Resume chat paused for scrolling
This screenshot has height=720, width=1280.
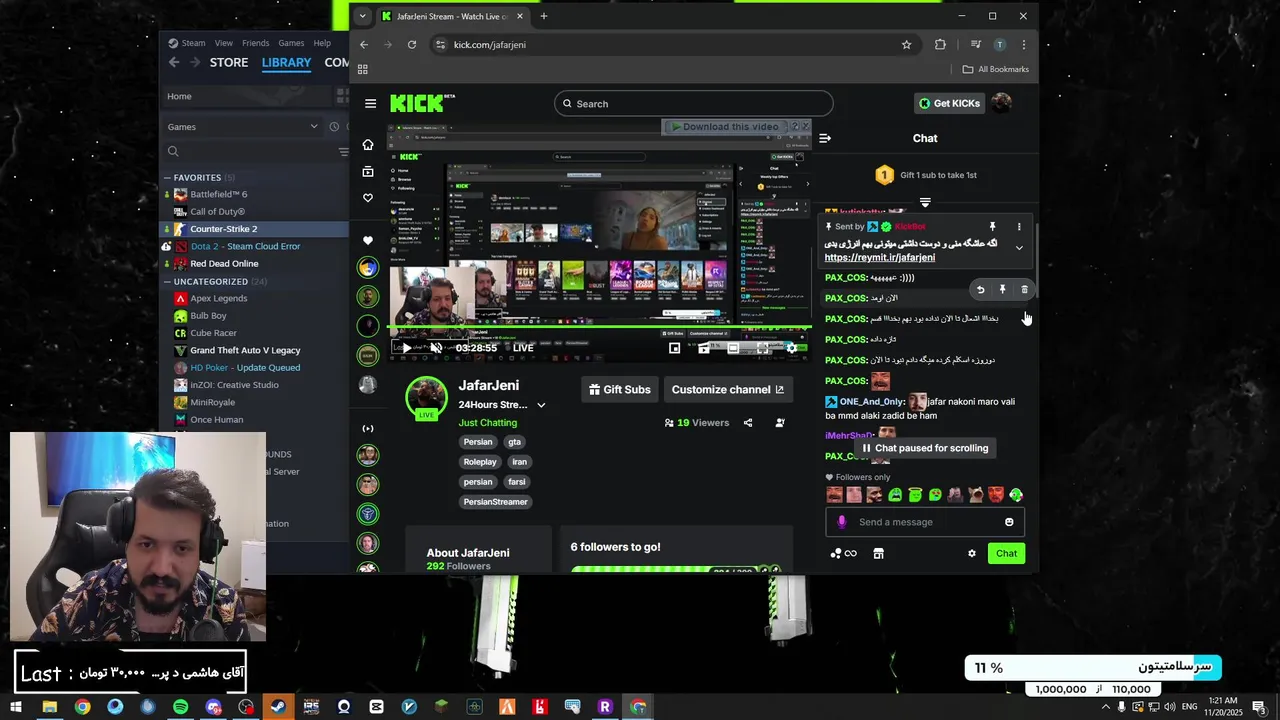[925, 448]
